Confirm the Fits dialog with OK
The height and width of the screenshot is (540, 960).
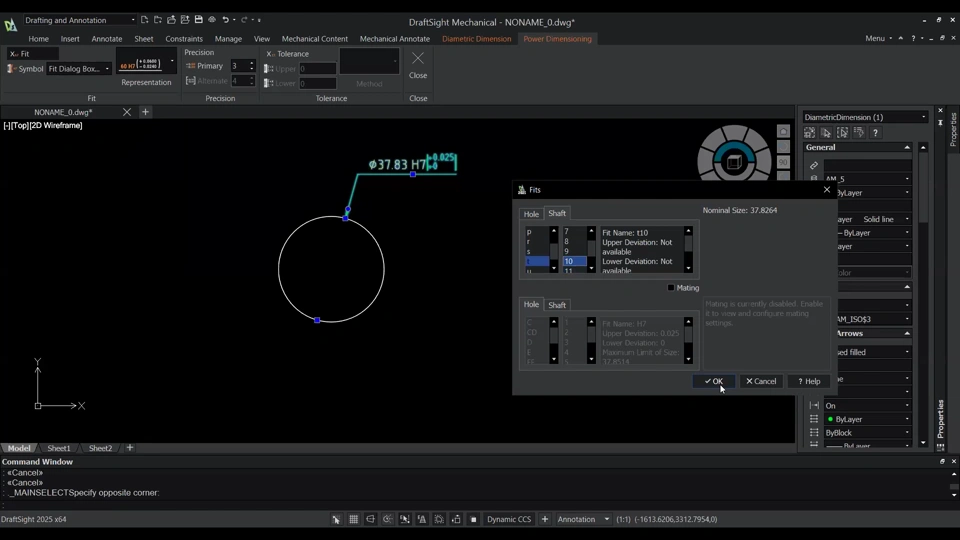[713, 381]
